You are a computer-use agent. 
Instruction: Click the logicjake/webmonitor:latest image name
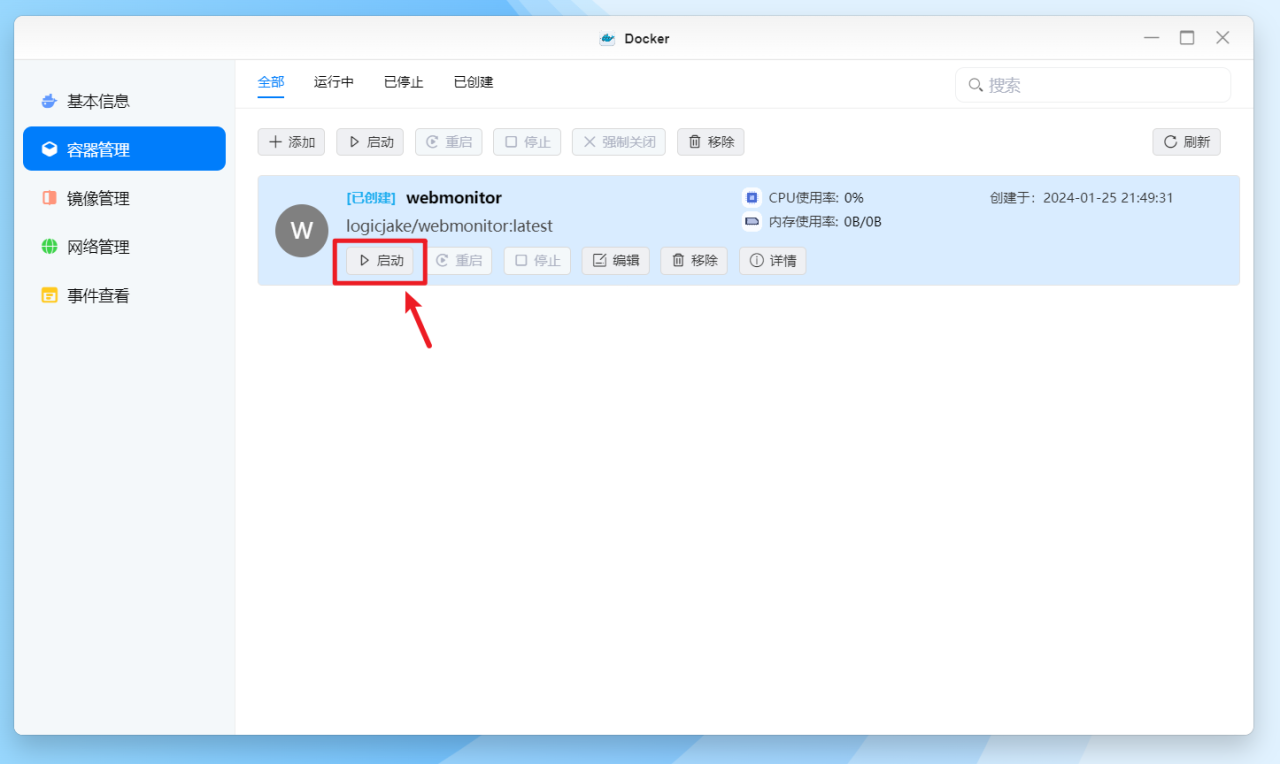448,226
